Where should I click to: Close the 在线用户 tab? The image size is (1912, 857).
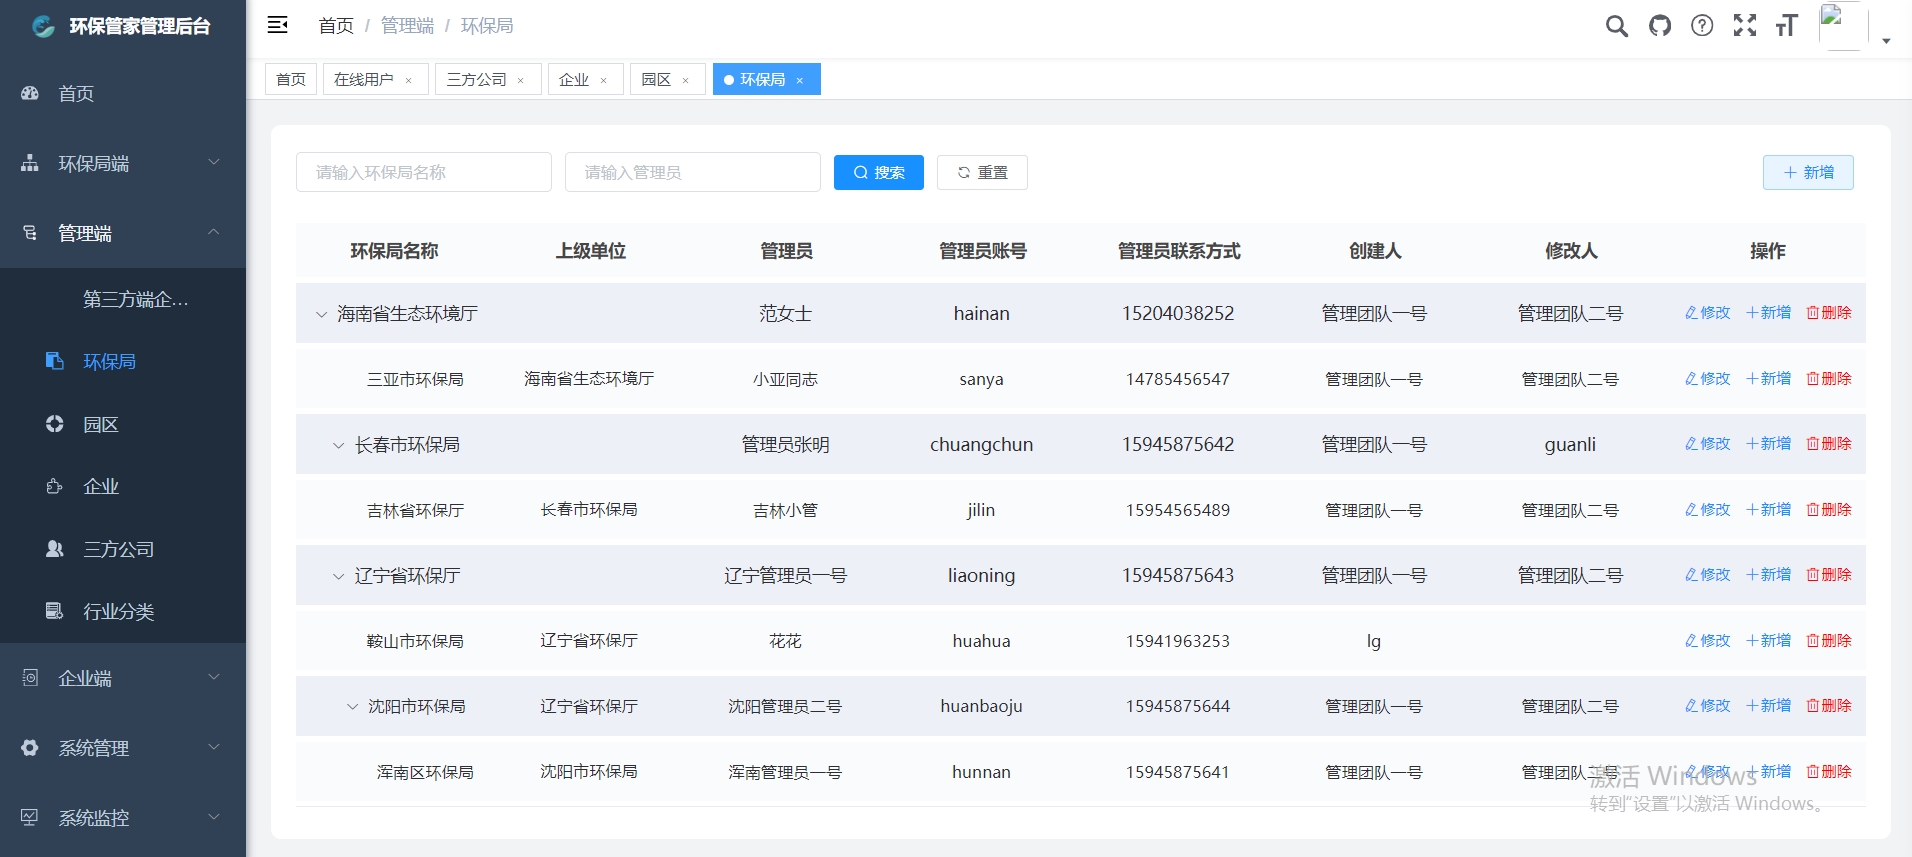click(409, 80)
